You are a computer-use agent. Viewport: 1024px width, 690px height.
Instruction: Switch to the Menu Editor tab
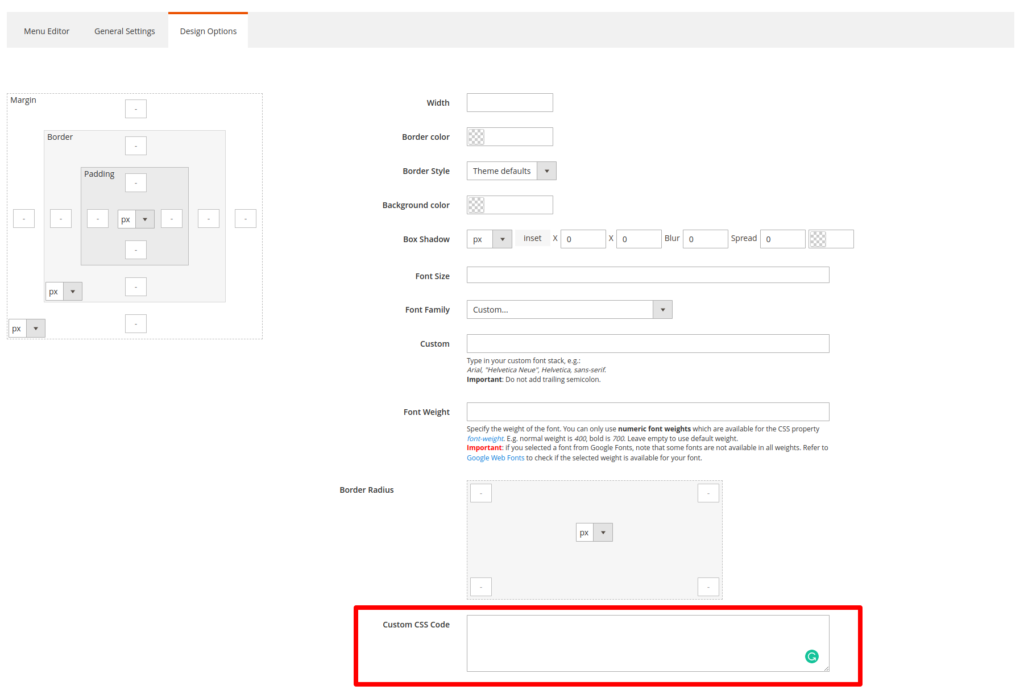[47, 31]
